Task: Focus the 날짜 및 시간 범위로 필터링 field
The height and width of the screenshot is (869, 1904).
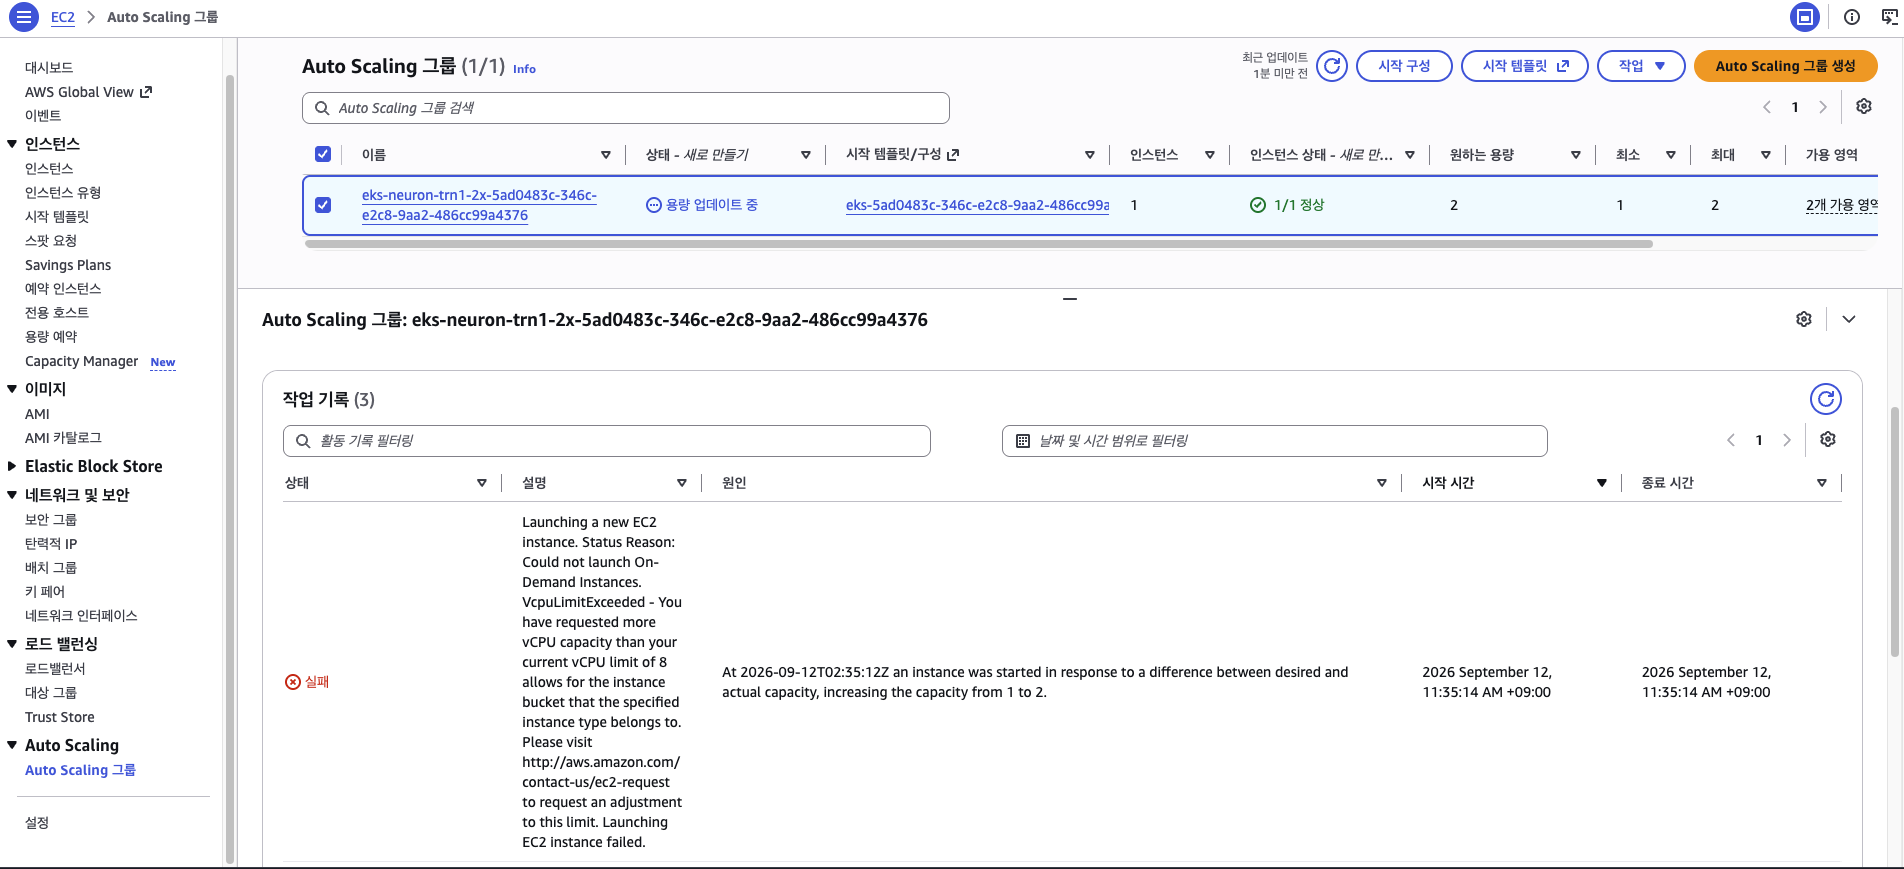Action: pos(1275,441)
